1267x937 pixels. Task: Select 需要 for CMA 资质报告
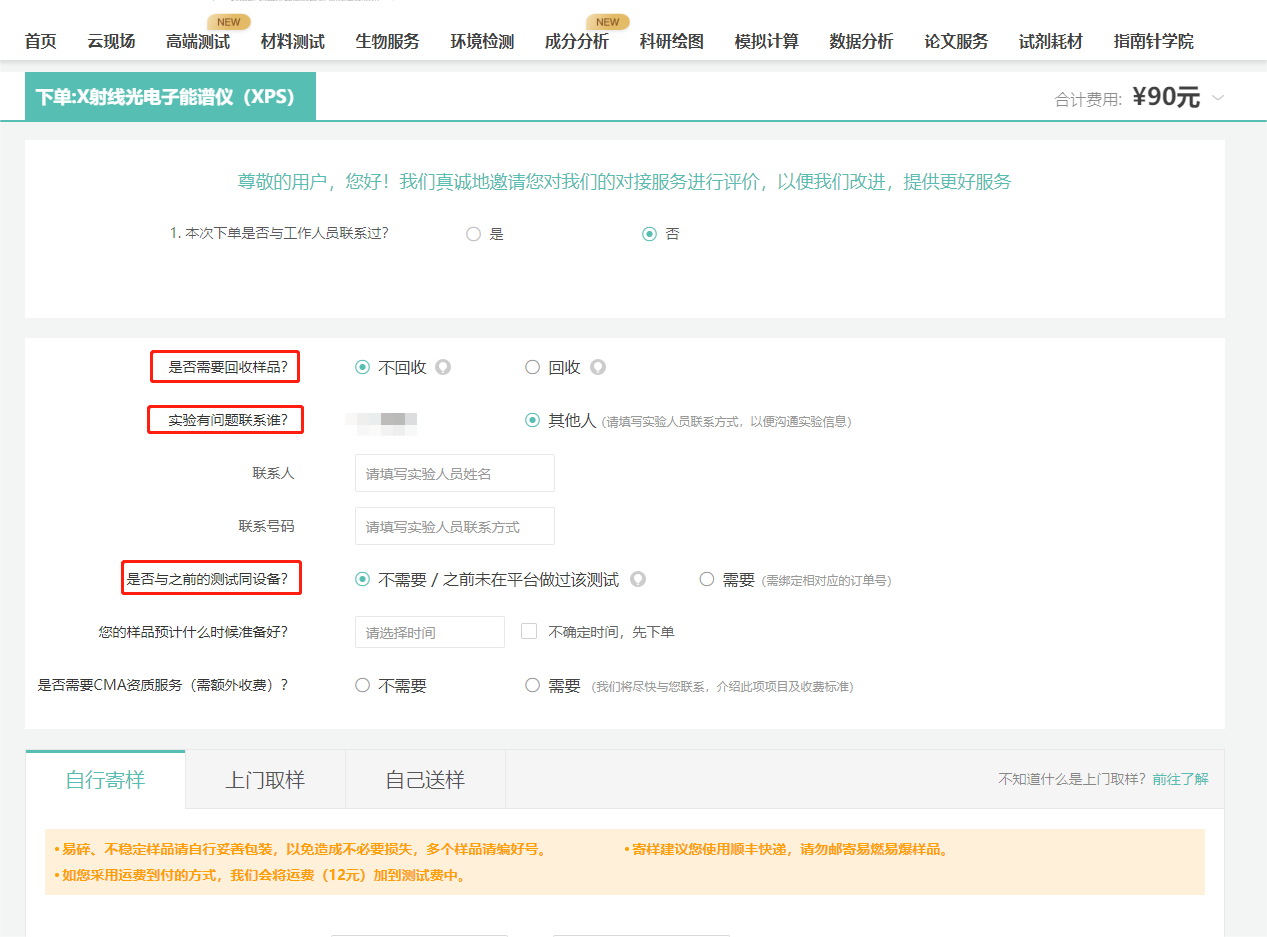(531, 684)
